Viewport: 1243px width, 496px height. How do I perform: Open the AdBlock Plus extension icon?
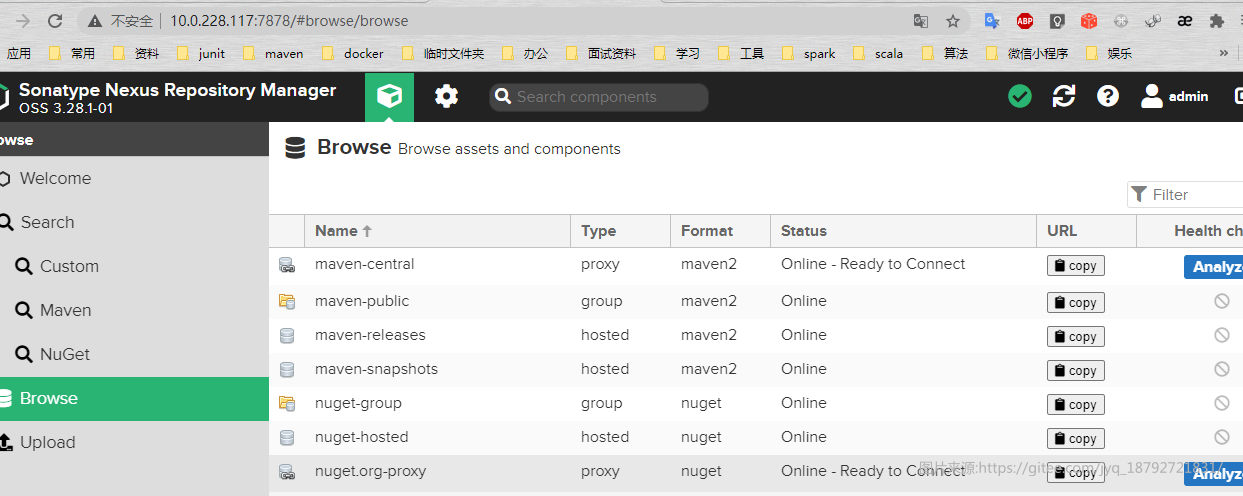(1025, 20)
